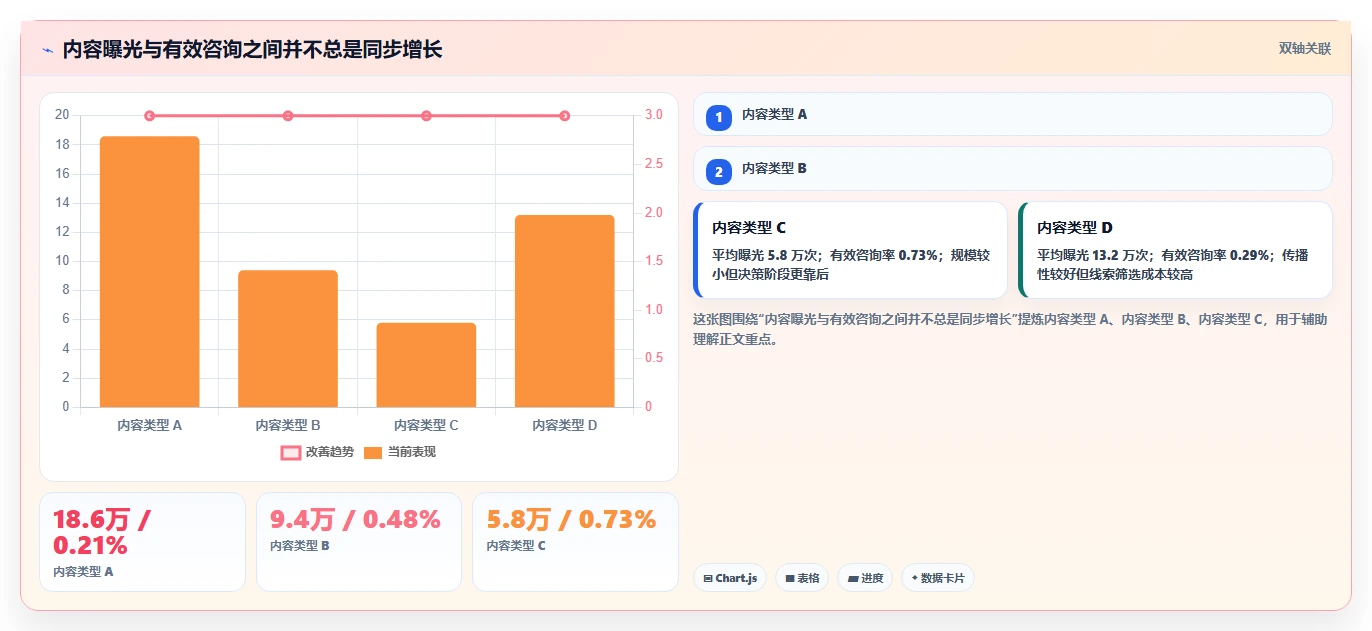
Task: Click the Chart.js tag chip
Action: click(x=730, y=578)
